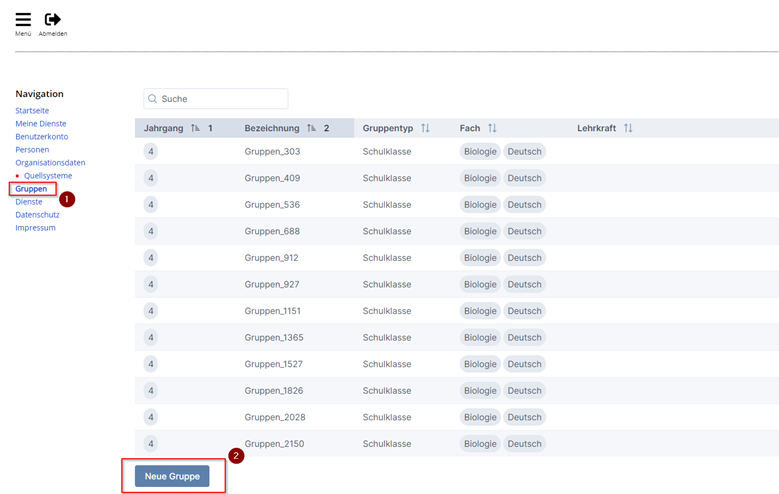Focus the Suche search field
The width and height of the screenshot is (779, 494).
[222, 99]
